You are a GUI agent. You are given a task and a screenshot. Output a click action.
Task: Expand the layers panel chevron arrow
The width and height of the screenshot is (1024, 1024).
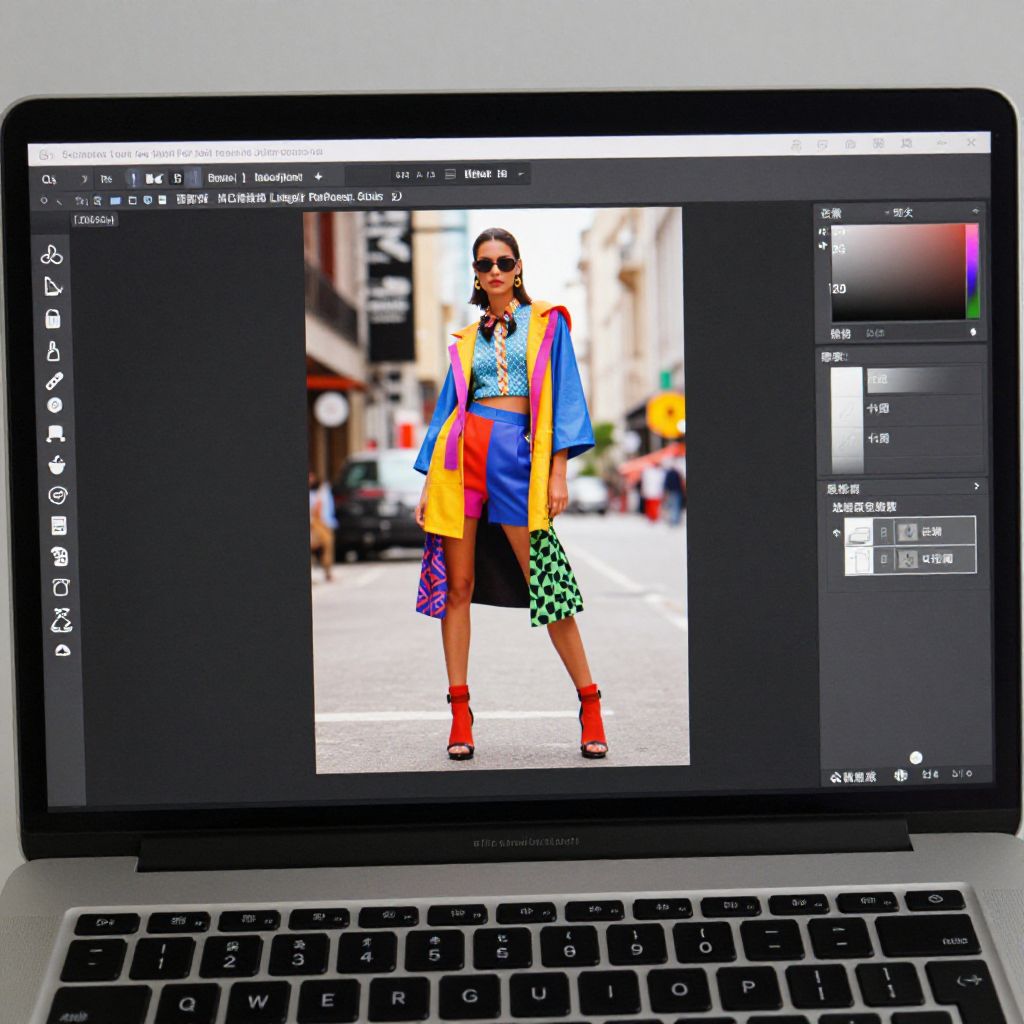[976, 487]
